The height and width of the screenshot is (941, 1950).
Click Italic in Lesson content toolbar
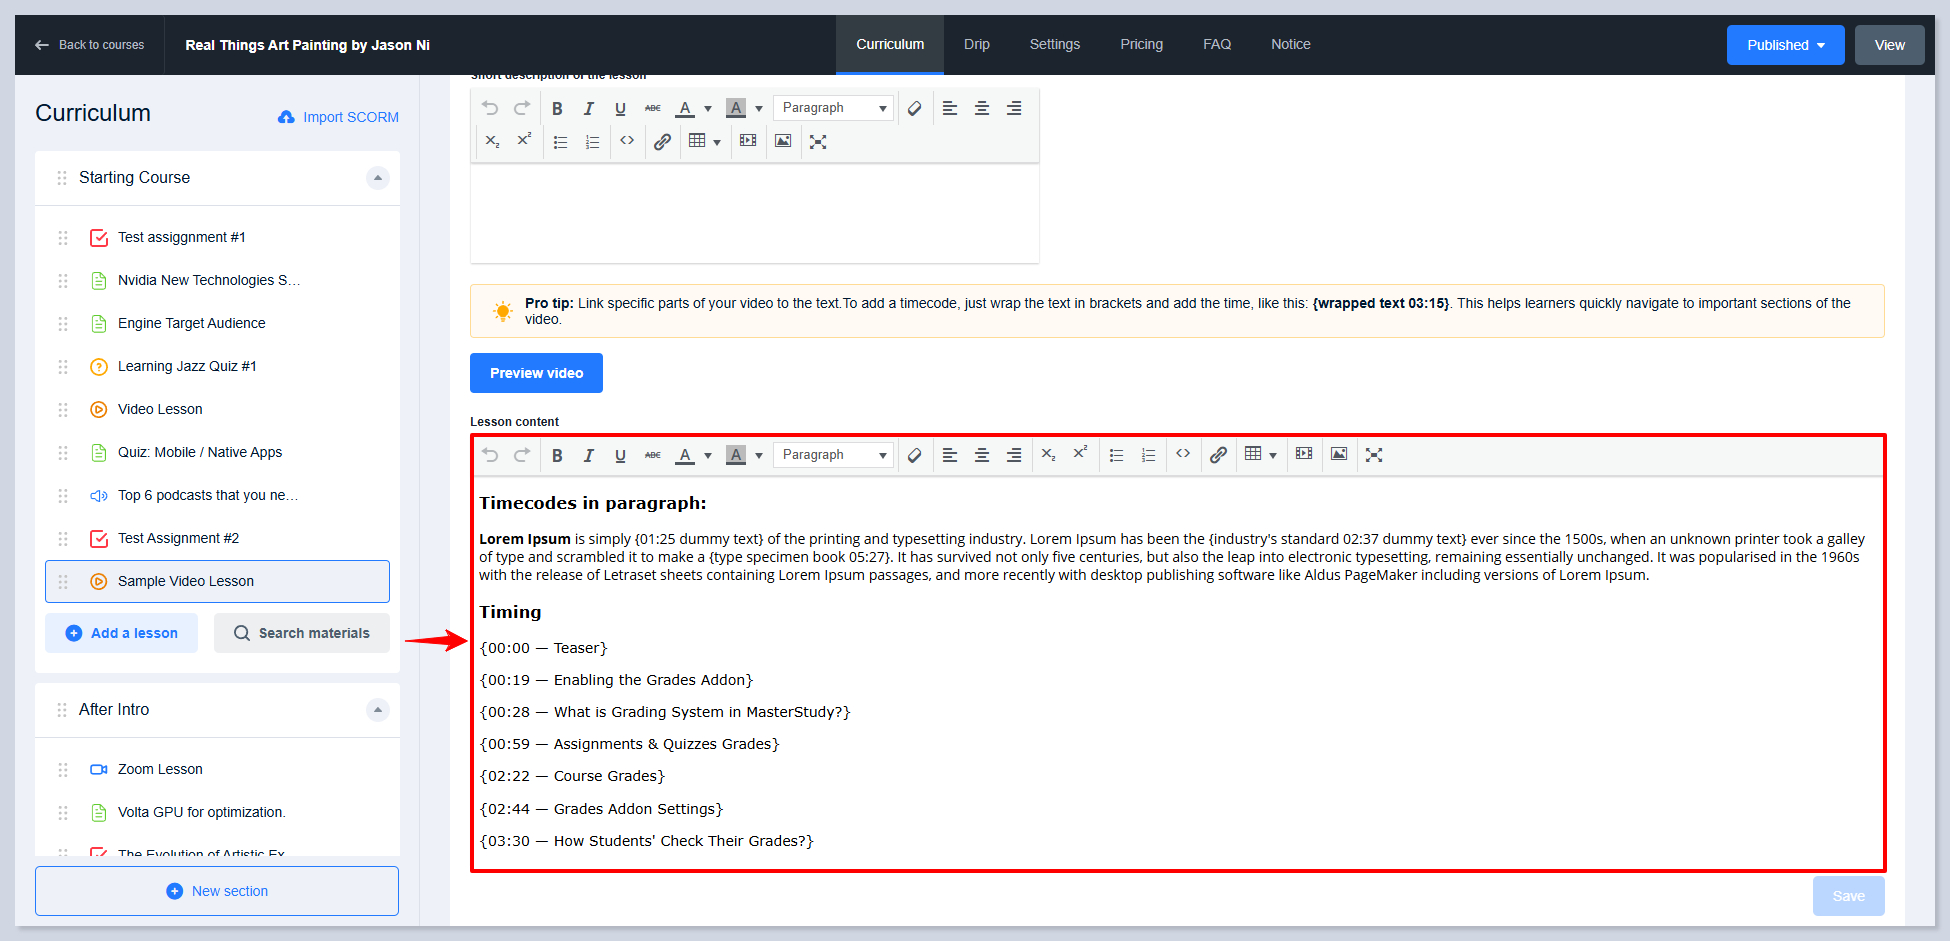click(x=589, y=455)
